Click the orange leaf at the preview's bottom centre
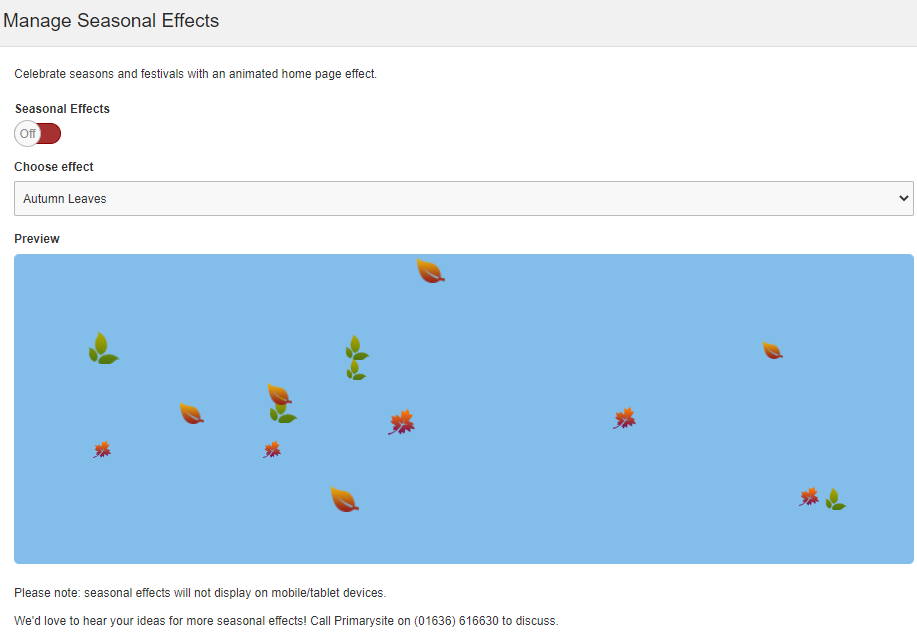This screenshot has width=917, height=633. click(x=344, y=499)
